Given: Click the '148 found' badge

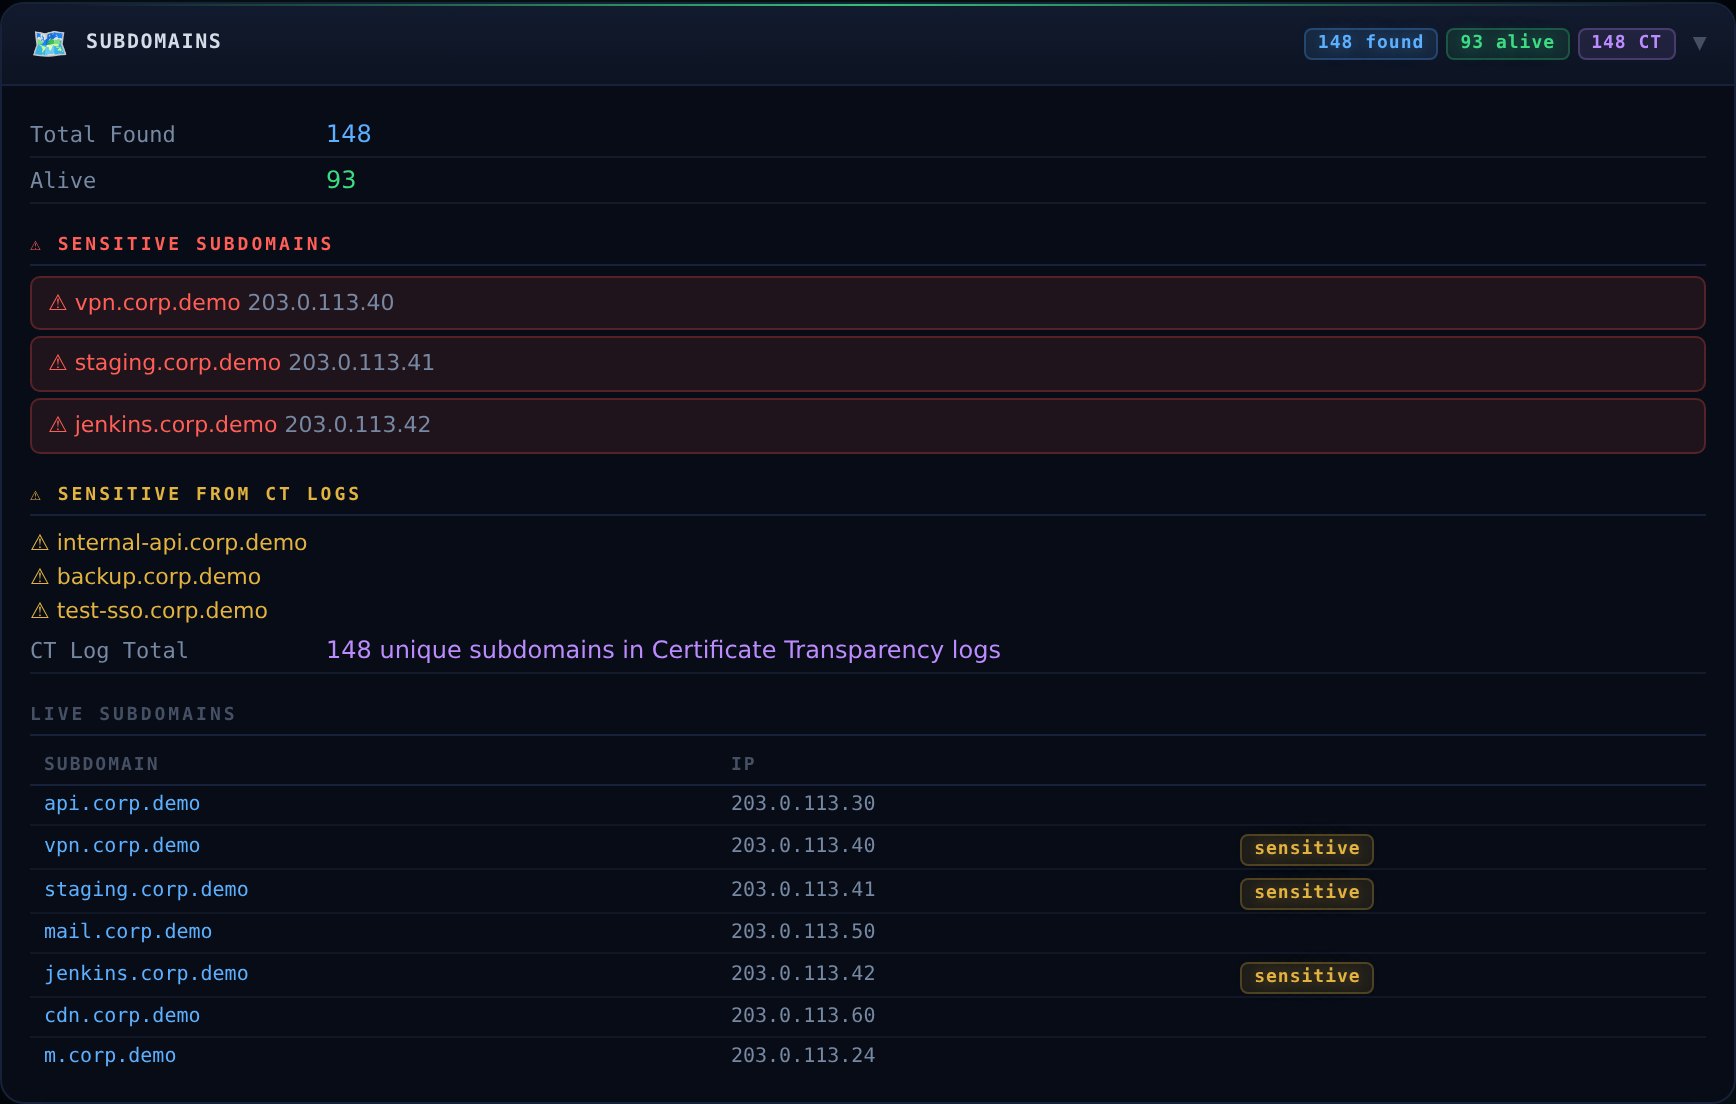Looking at the screenshot, I should tap(1370, 43).
